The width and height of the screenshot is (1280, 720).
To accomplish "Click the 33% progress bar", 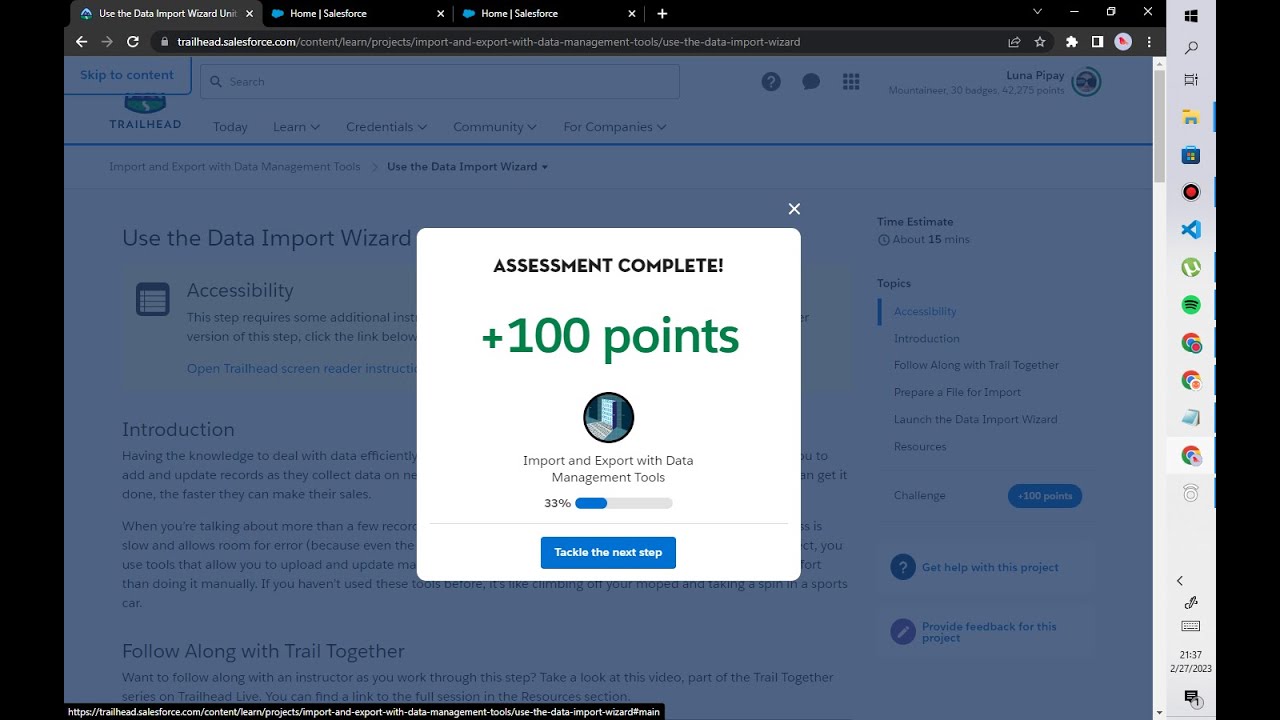I will pyautogui.click(x=623, y=503).
